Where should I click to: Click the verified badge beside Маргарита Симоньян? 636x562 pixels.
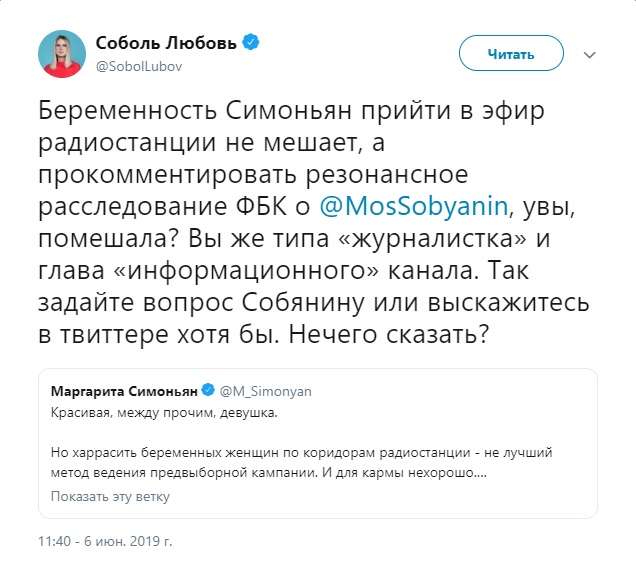click(x=210, y=388)
